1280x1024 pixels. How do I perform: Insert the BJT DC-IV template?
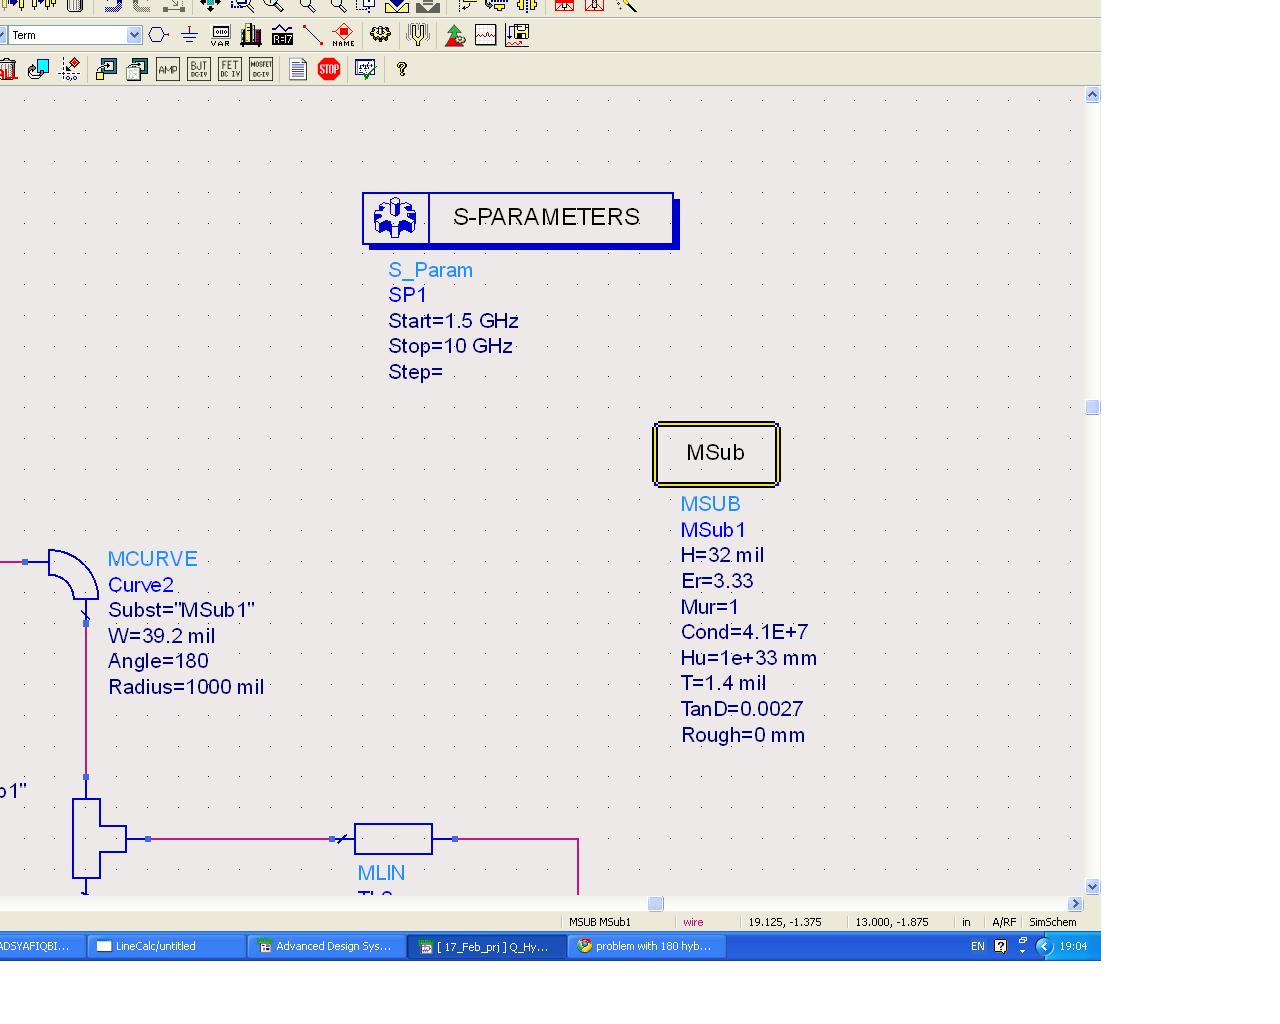(199, 69)
